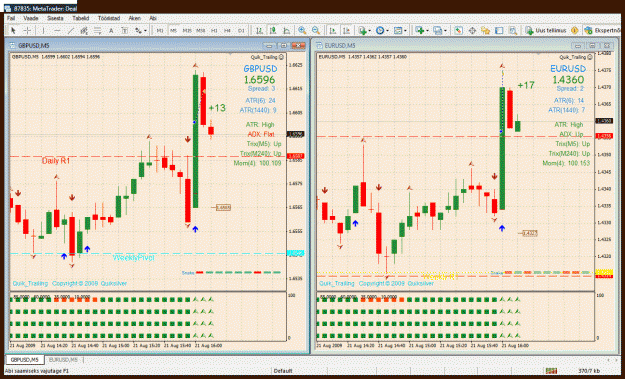Viewport: 625px width, 379px height.
Task: Switch chart timeframe to M5
Action: (x=173, y=31)
